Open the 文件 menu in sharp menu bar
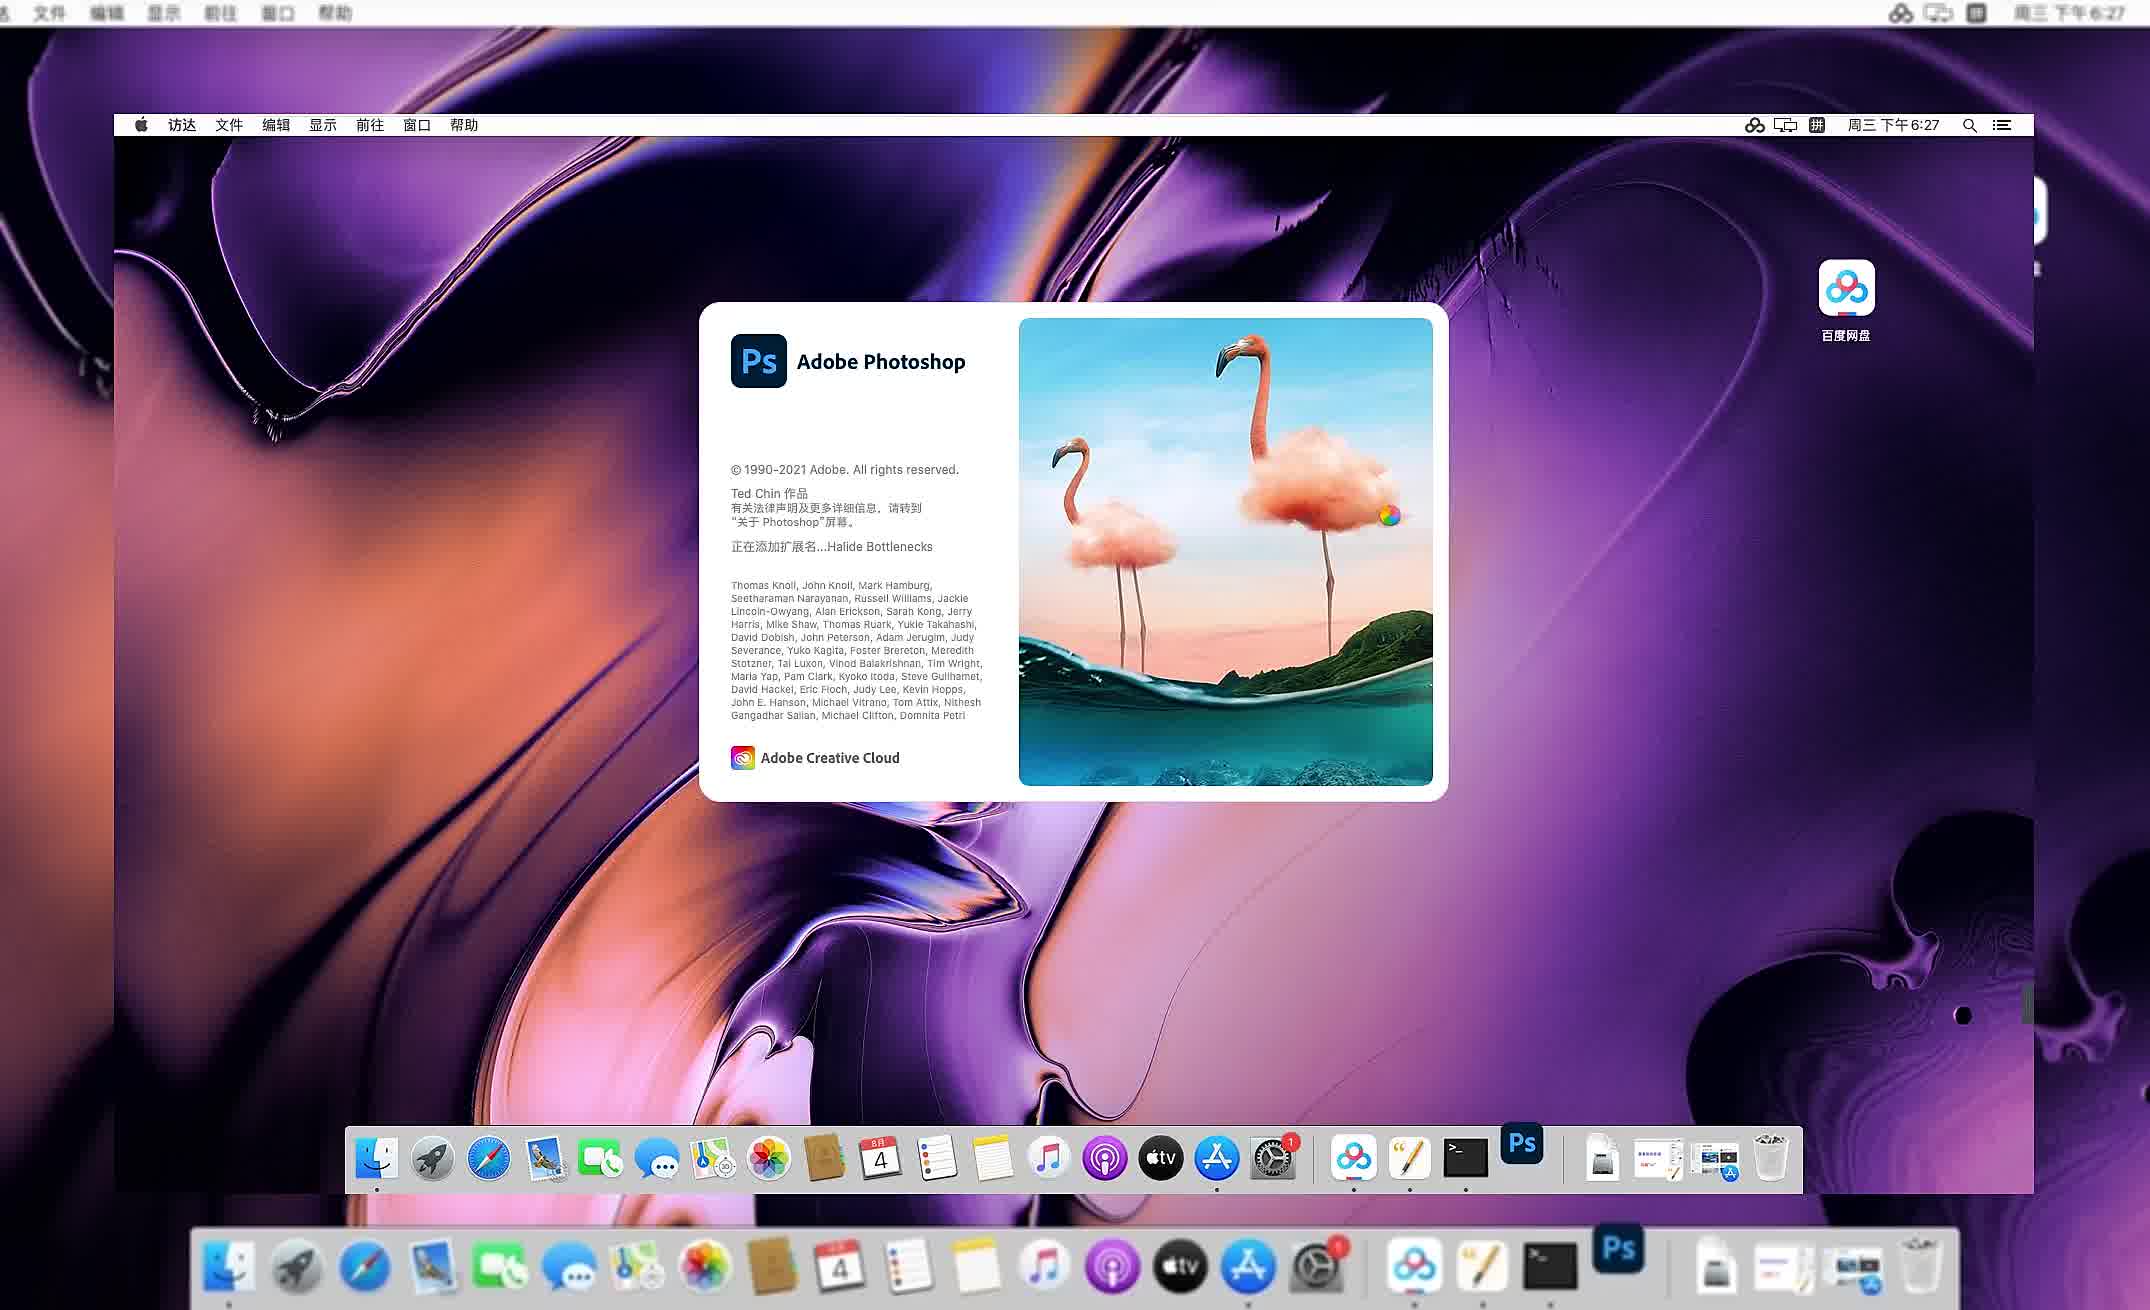 229,125
